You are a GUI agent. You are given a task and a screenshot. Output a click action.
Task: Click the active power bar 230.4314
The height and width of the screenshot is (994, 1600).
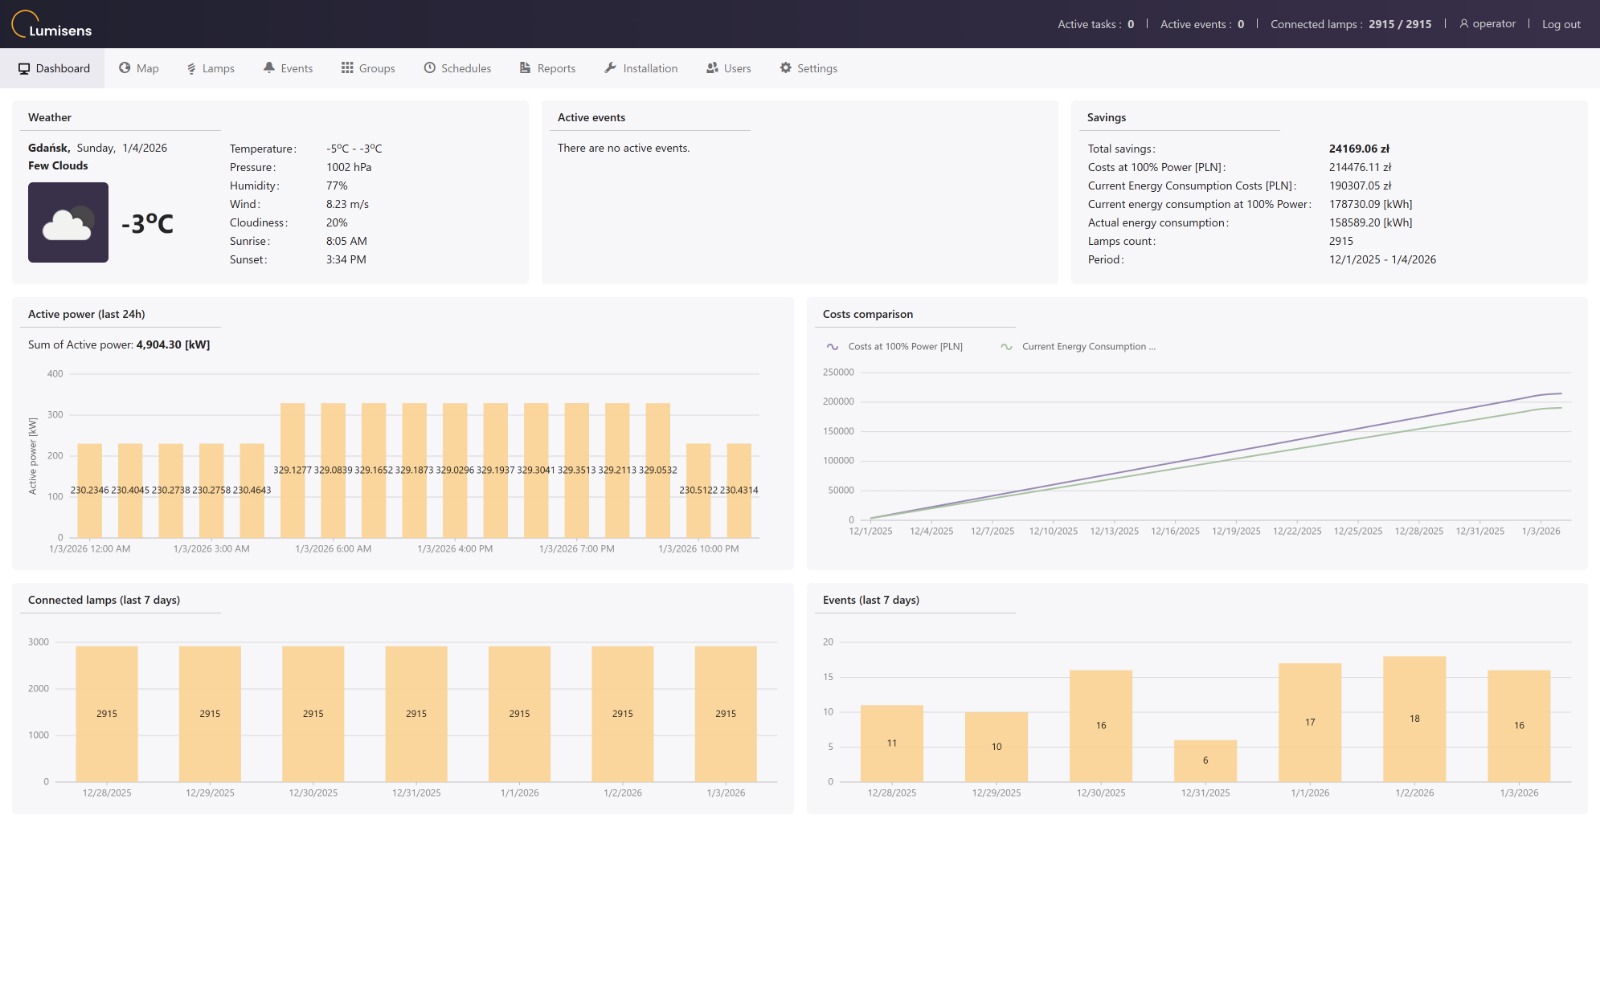click(x=739, y=490)
